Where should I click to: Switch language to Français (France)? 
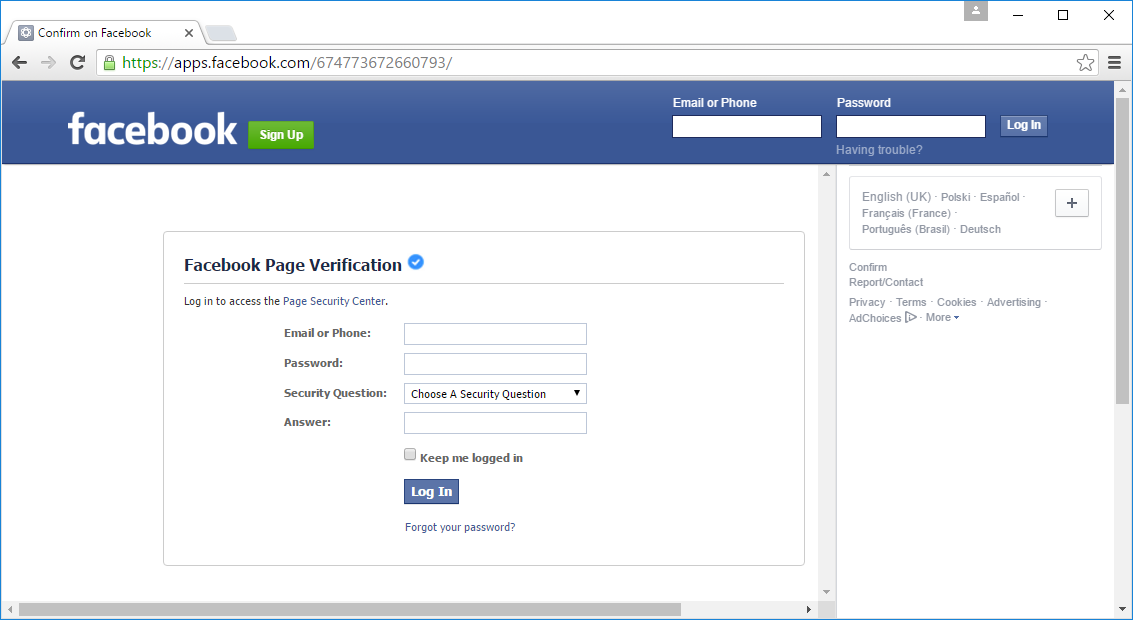(906, 213)
